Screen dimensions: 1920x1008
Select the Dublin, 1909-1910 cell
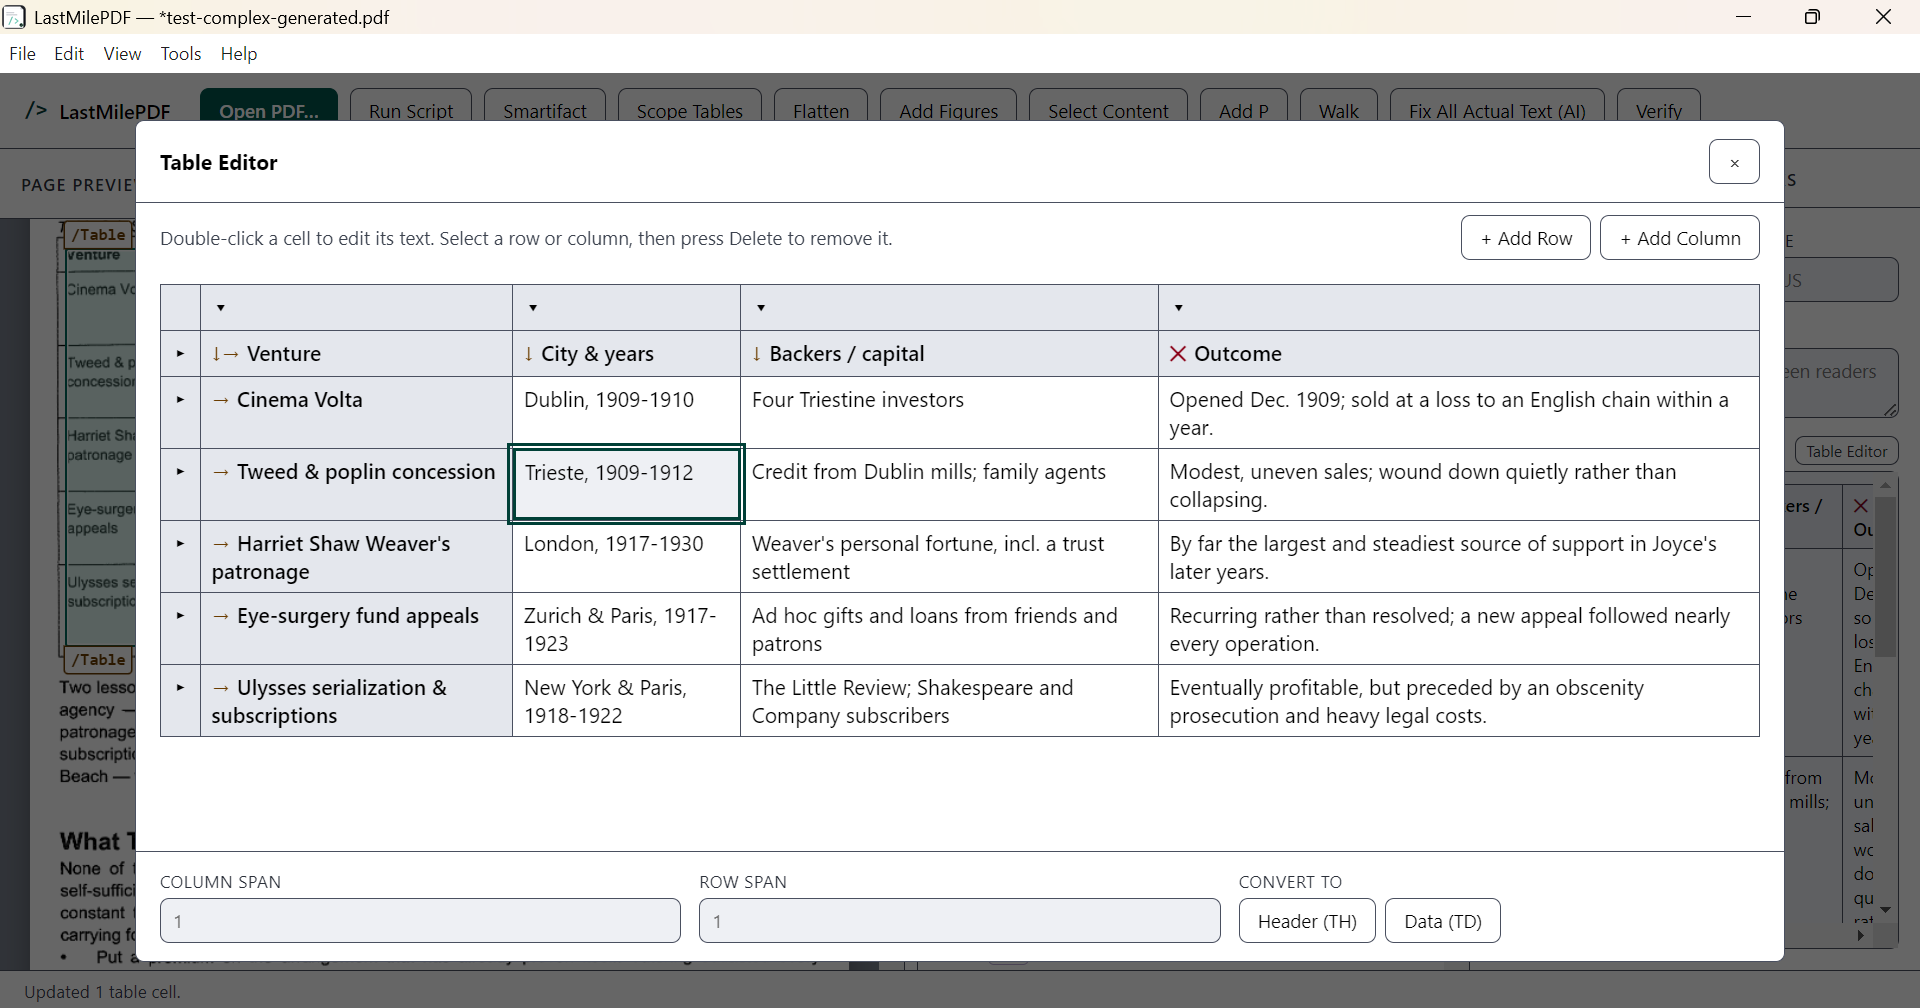tap(626, 412)
